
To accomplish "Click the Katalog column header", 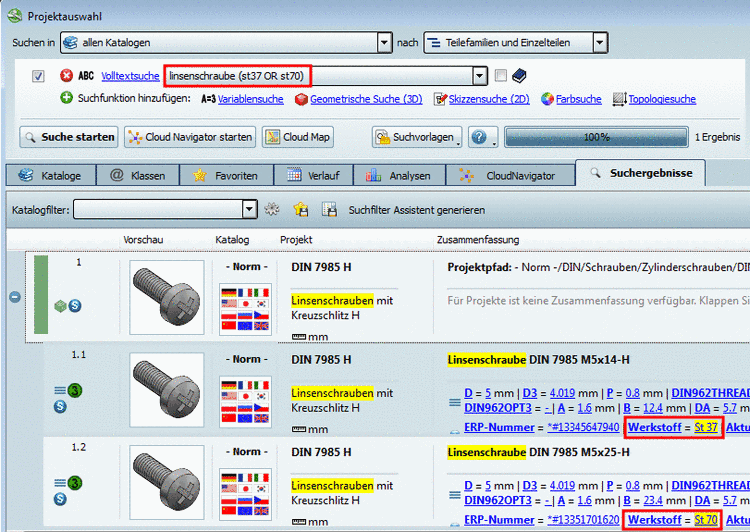I will (x=232, y=240).
